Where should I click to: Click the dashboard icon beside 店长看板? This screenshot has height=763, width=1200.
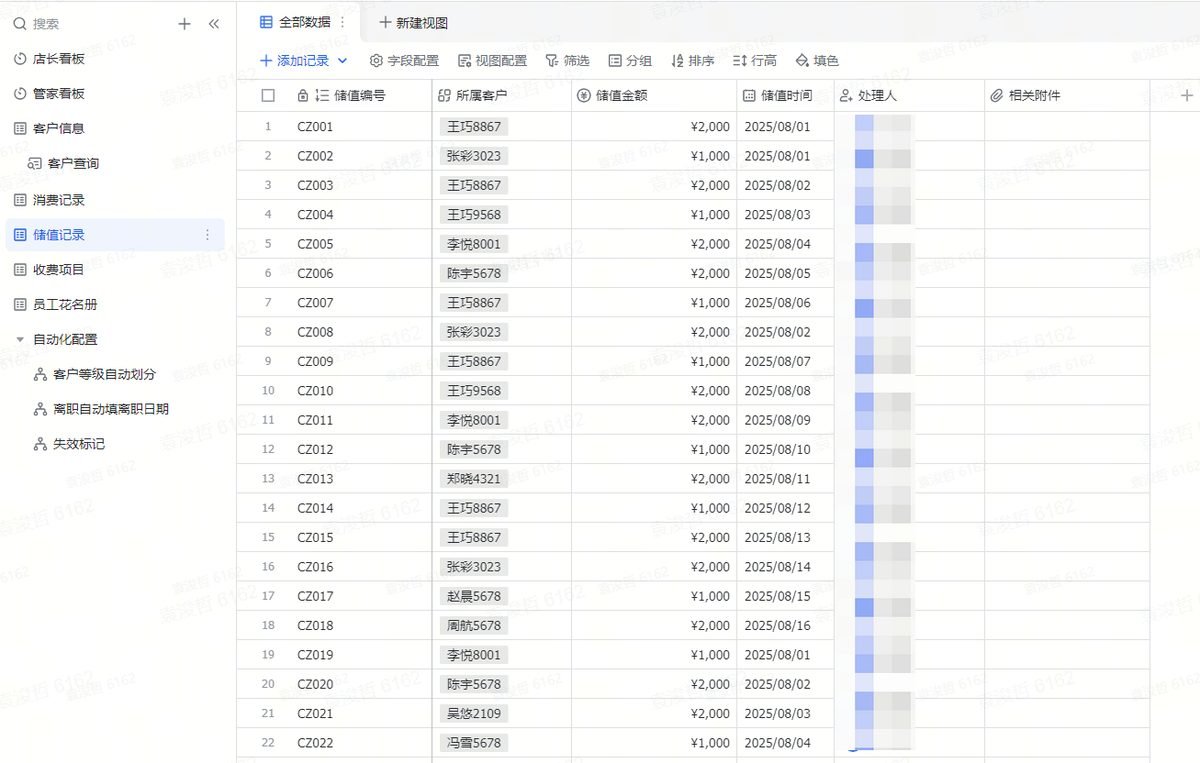pyautogui.click(x=20, y=59)
